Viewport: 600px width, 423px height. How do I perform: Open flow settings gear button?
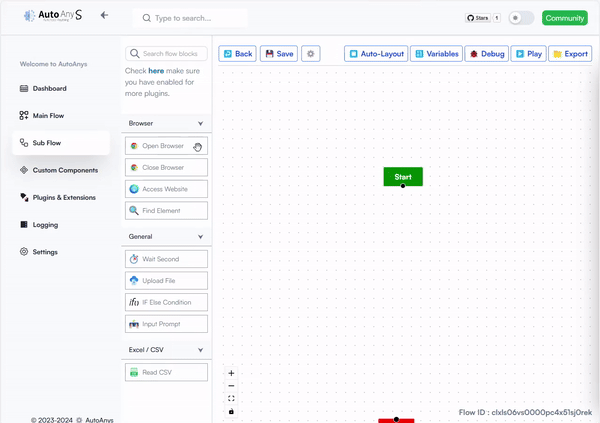(311, 54)
